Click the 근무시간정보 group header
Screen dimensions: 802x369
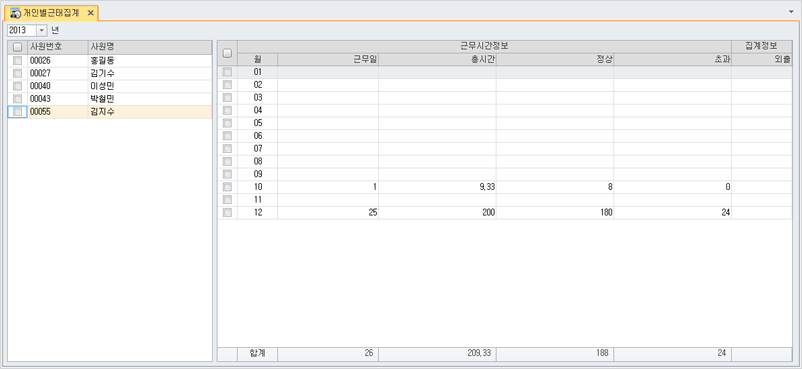(x=484, y=47)
